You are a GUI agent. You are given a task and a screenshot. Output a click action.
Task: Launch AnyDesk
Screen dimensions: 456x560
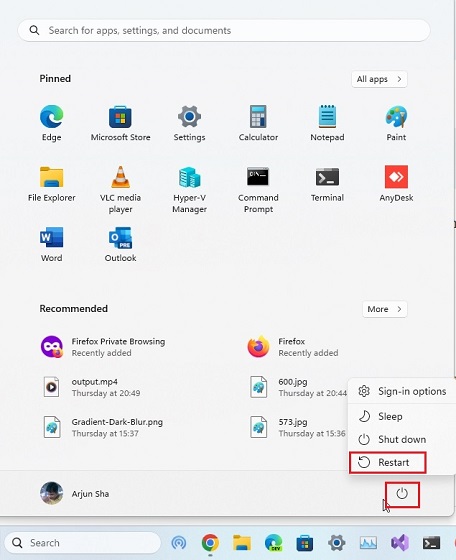click(396, 184)
